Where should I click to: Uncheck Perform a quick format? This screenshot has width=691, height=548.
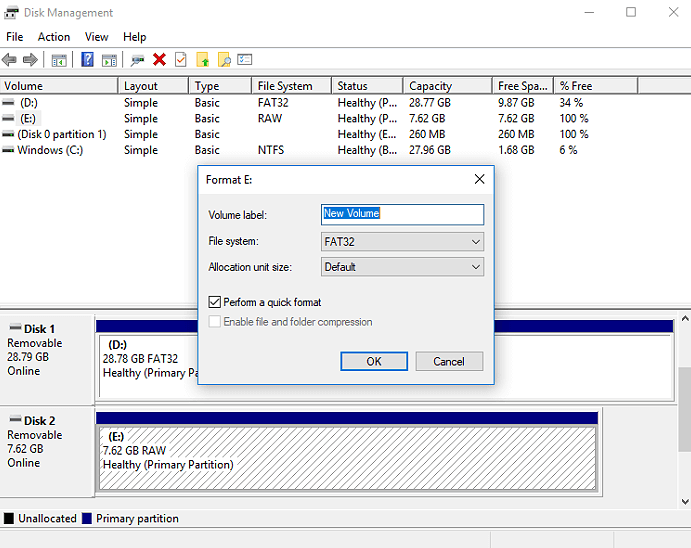[215, 302]
